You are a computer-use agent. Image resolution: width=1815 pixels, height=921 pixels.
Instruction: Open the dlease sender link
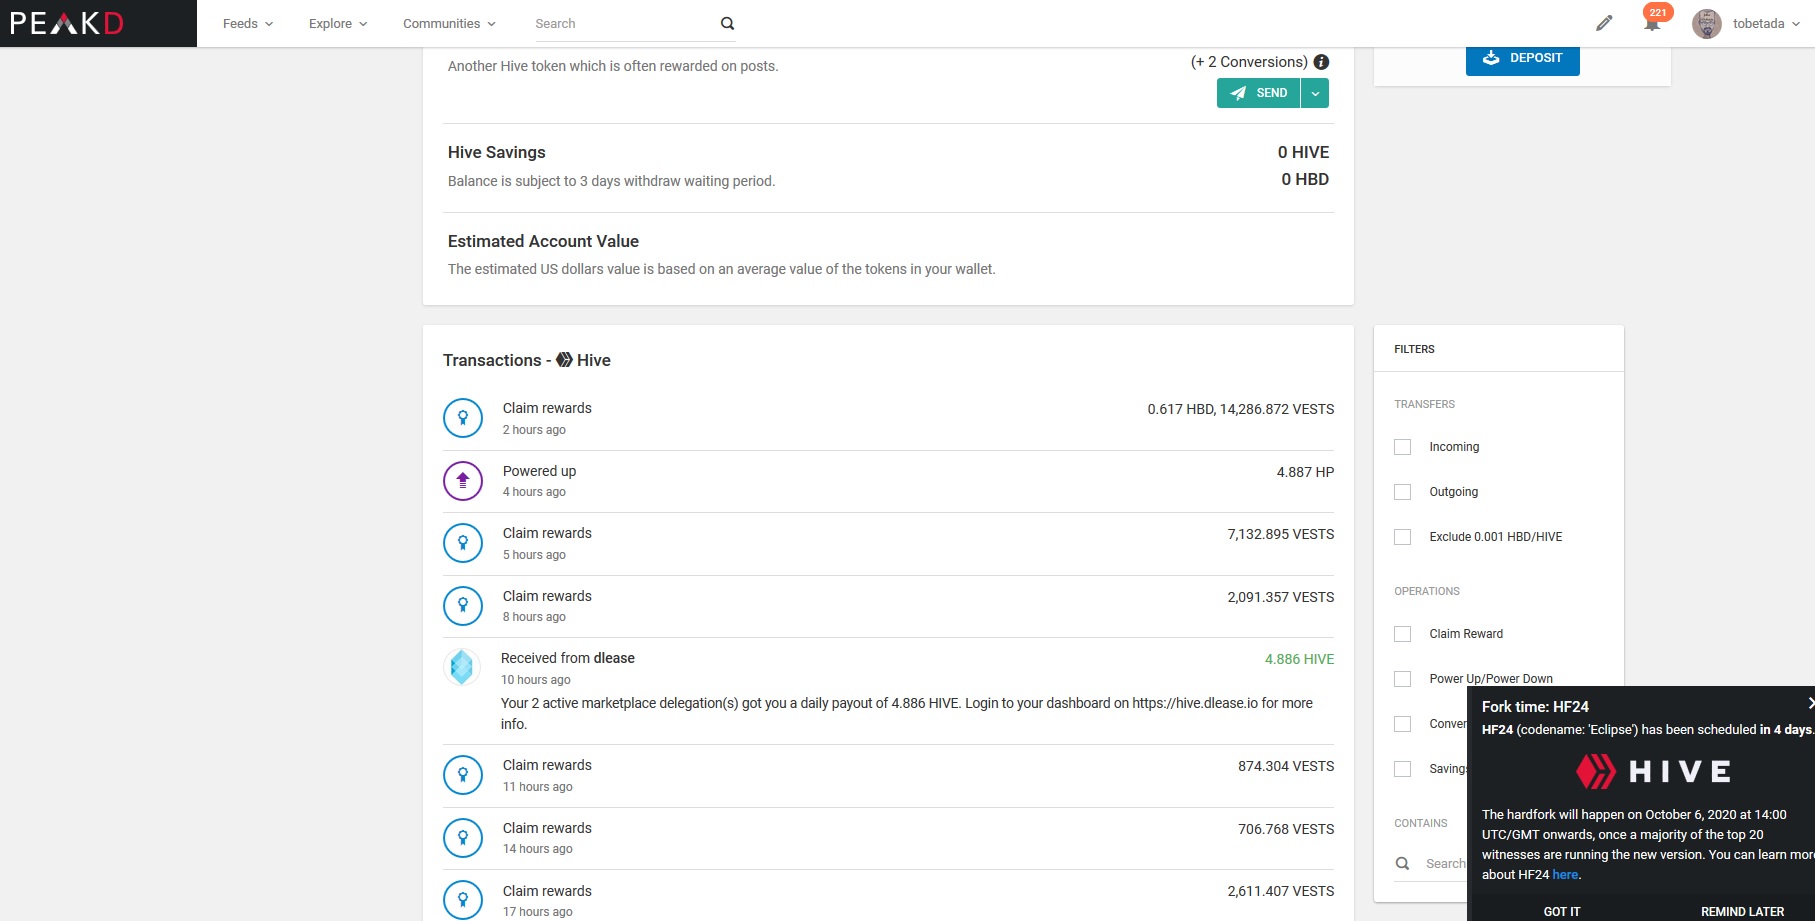(614, 658)
